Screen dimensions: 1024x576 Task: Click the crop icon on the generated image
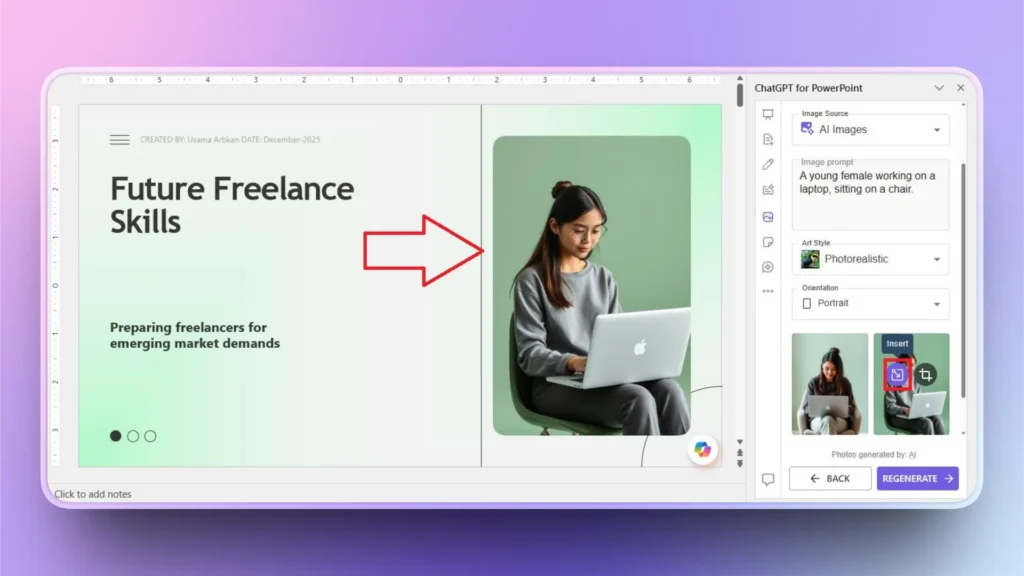click(x=927, y=373)
